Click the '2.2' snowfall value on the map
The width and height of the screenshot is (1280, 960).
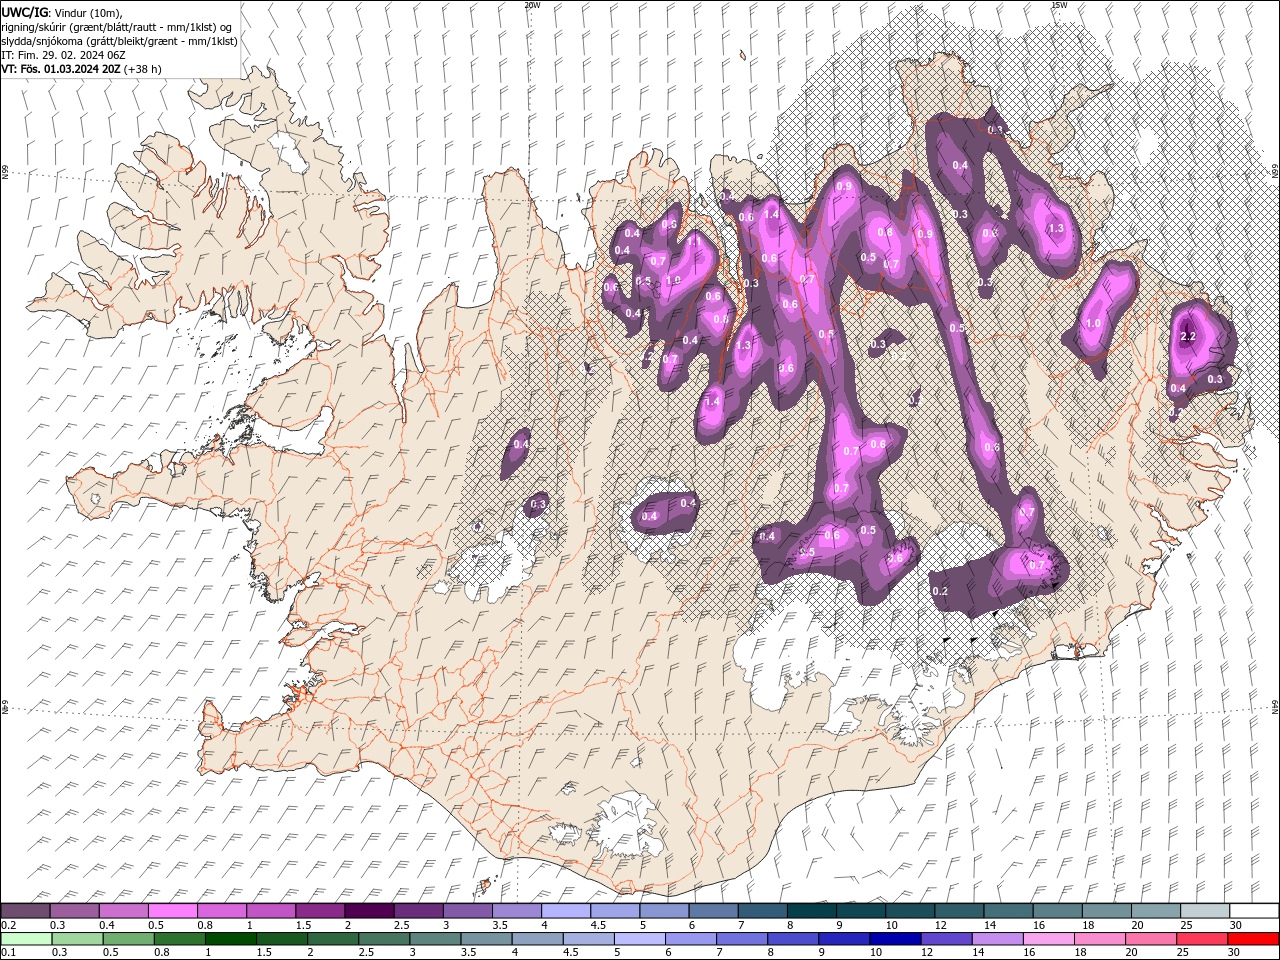click(1188, 337)
